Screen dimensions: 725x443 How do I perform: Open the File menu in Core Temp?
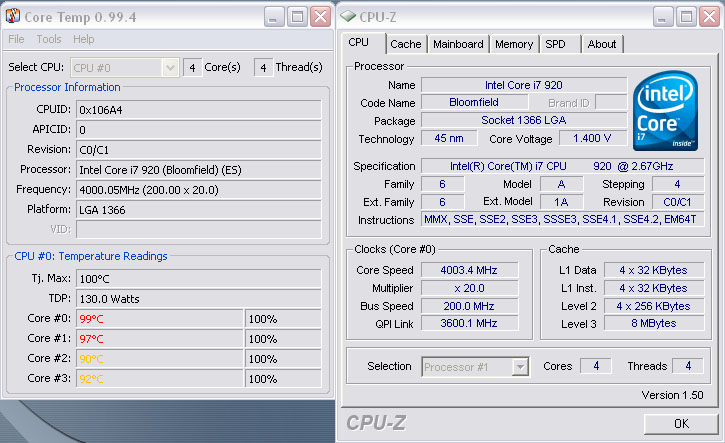click(x=16, y=39)
